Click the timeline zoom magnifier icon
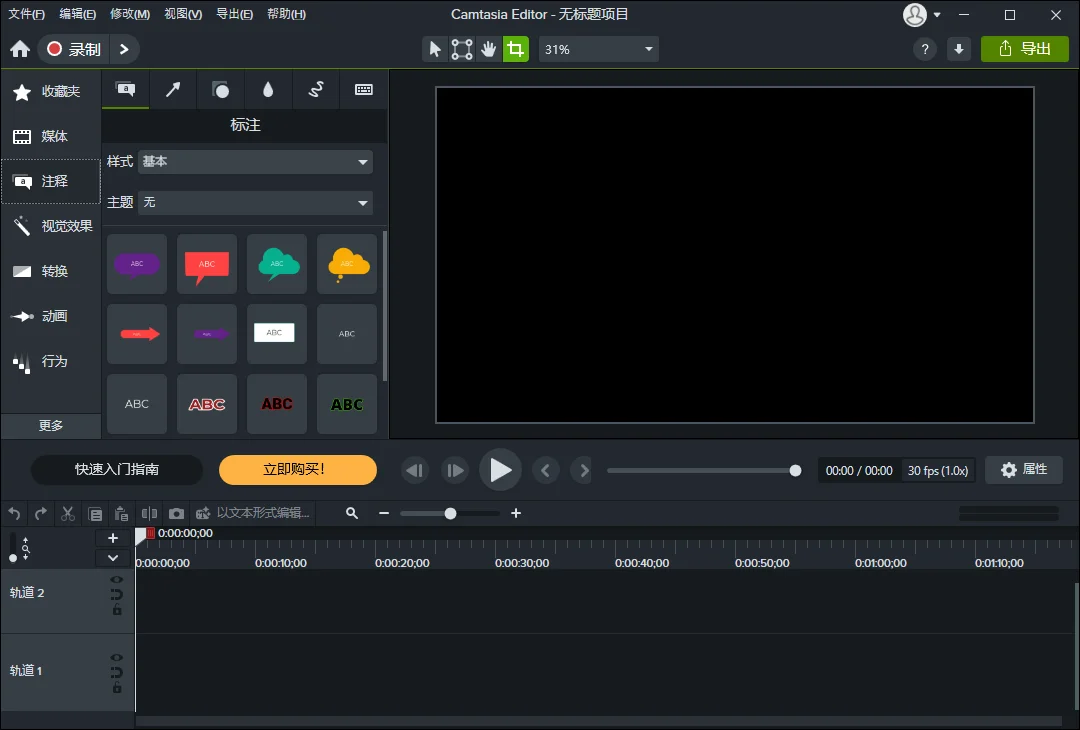1080x730 pixels. pos(351,514)
